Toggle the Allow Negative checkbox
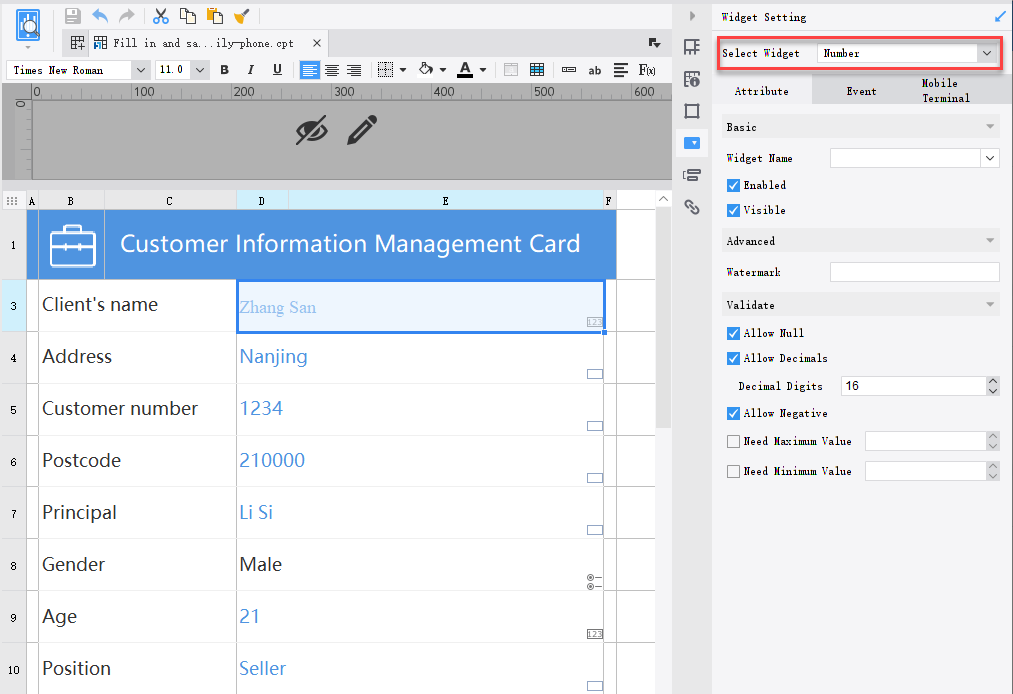 [733, 414]
